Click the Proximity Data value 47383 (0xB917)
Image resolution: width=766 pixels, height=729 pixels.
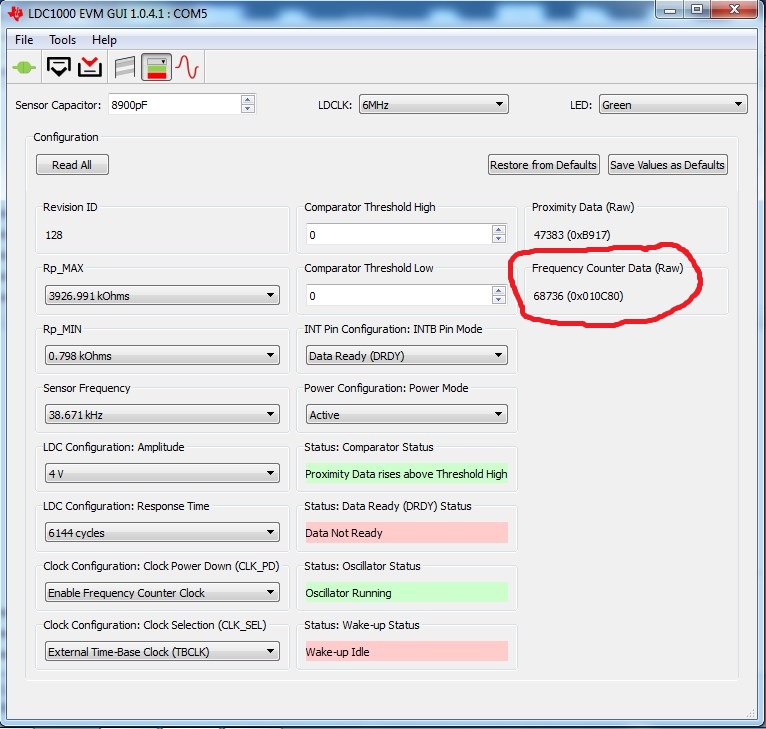tap(572, 235)
